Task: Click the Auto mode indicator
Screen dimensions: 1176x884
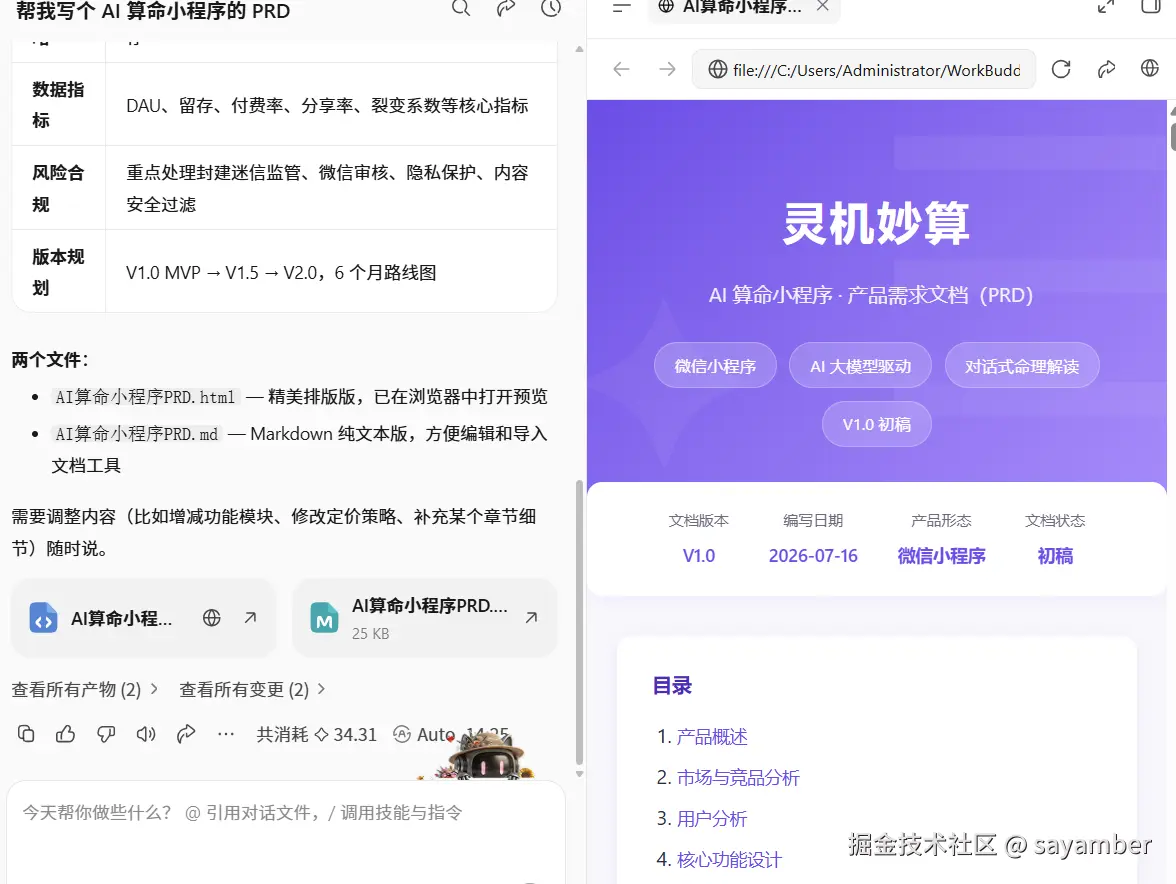Action: point(424,734)
